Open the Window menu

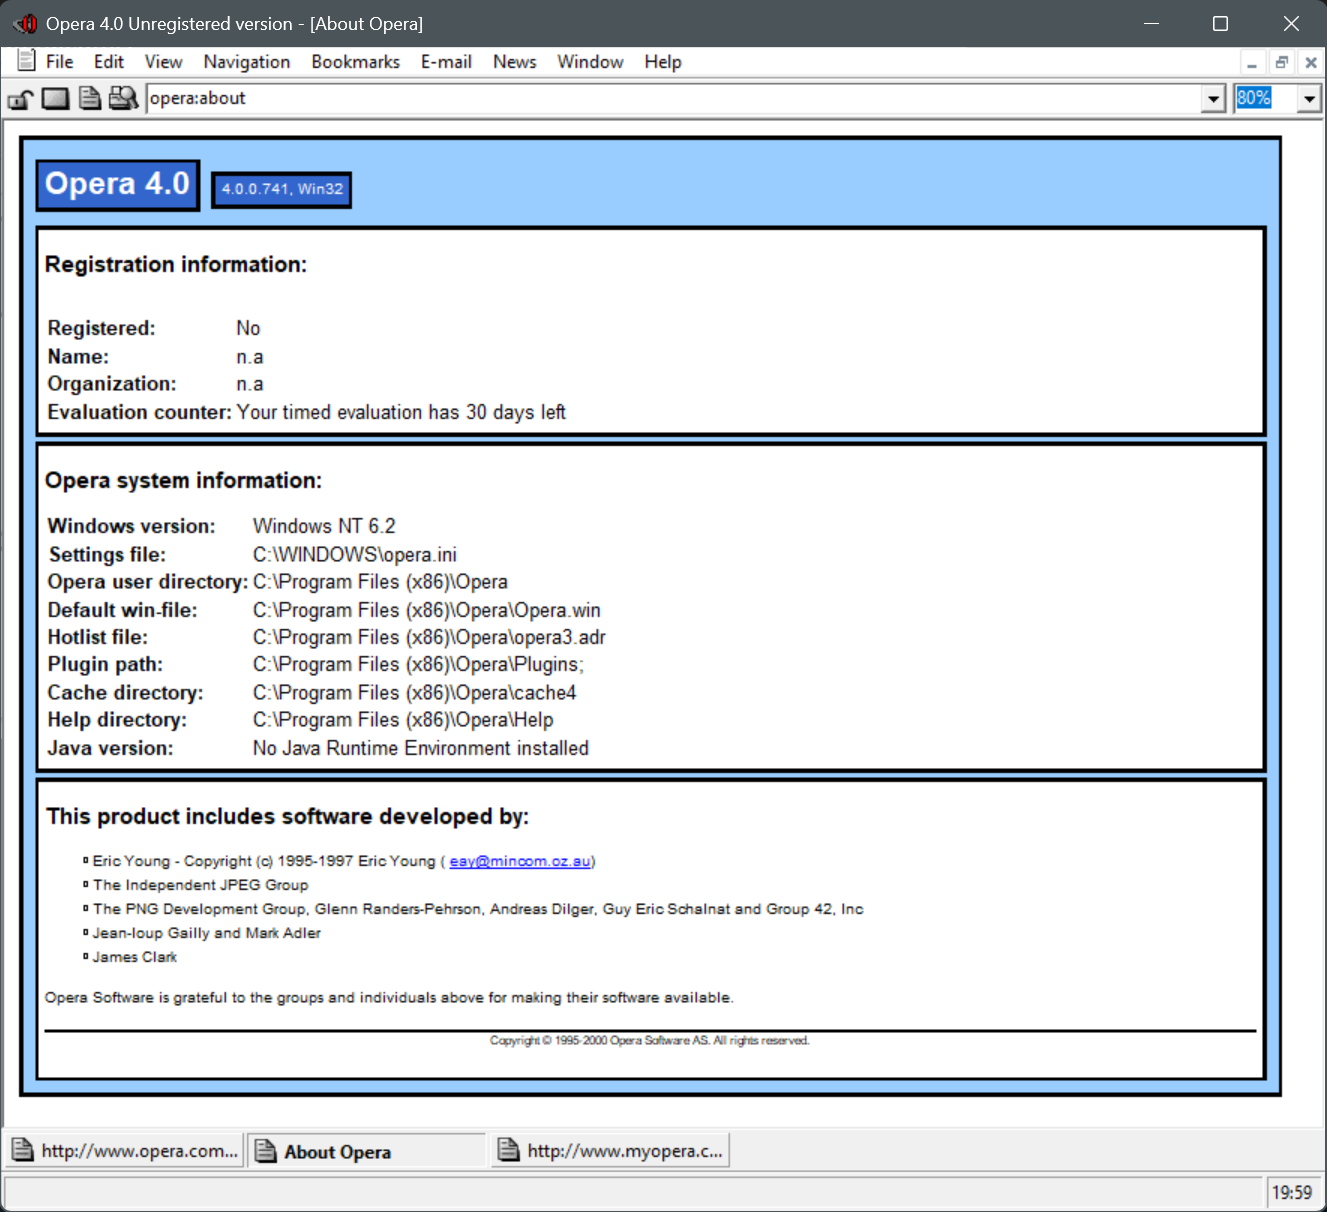click(590, 62)
